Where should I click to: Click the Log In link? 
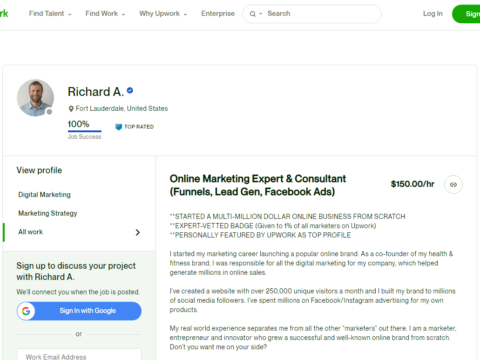coord(433,14)
